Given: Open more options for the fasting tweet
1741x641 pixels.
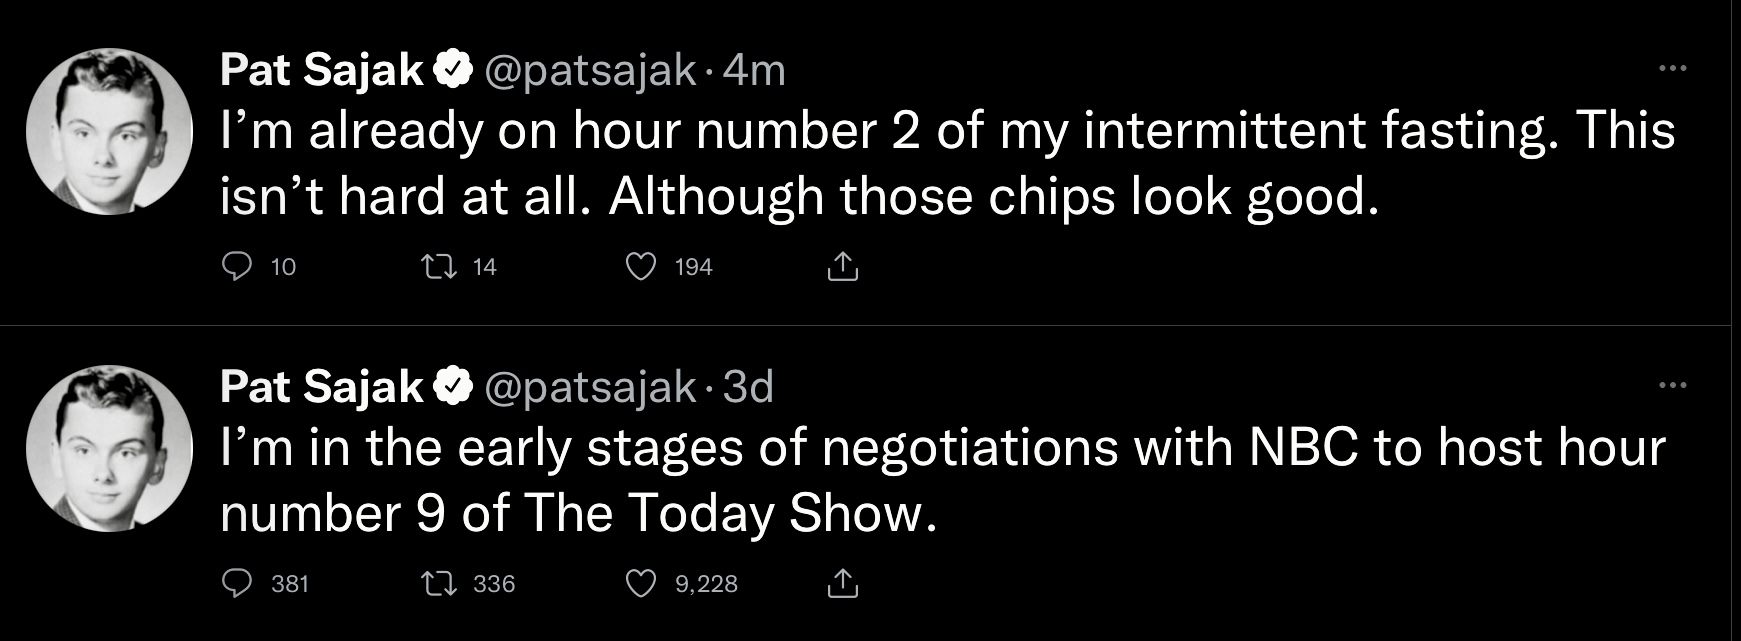Looking at the screenshot, I should click(x=1672, y=69).
